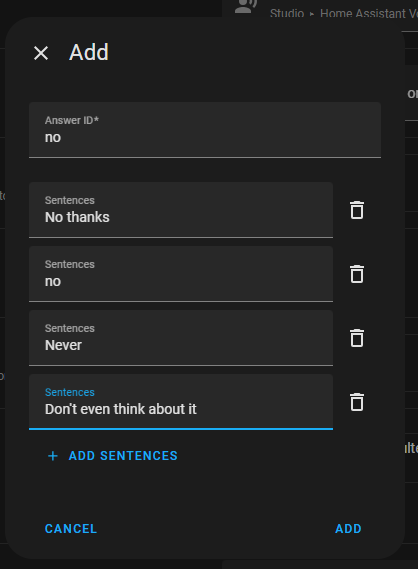This screenshot has height=569, width=418.
Task: Open the Studio breadcrumb link
Action: point(287,13)
